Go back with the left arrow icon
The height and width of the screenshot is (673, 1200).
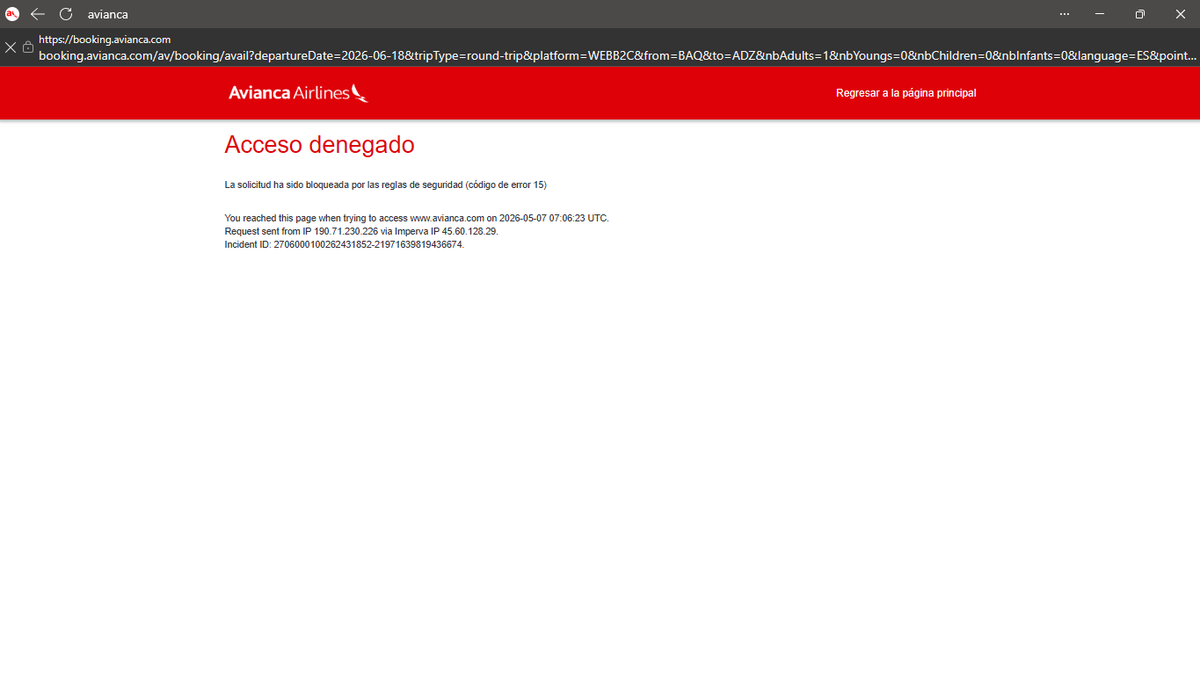(x=38, y=14)
